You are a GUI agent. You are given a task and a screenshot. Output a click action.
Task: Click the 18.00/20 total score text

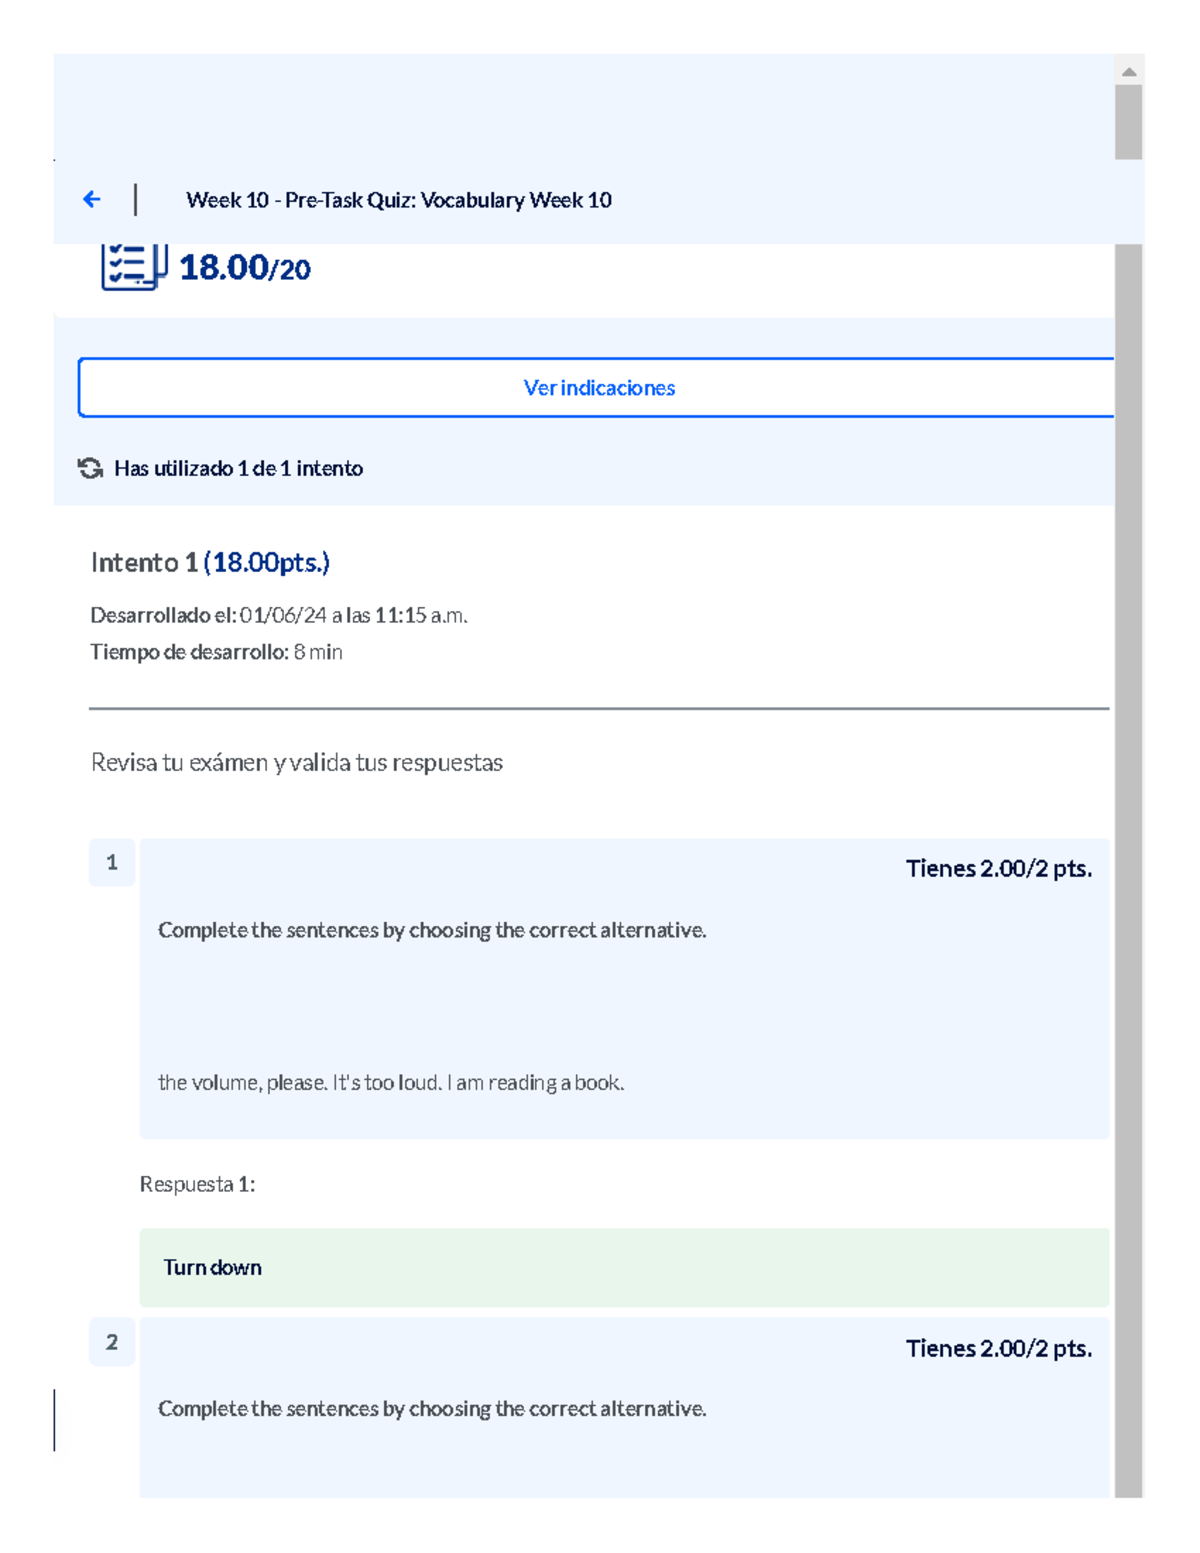[245, 268]
